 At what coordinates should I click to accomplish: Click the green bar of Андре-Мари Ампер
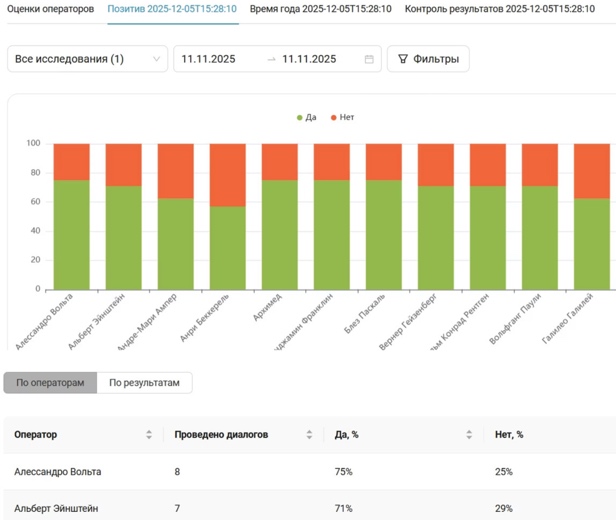click(x=176, y=244)
